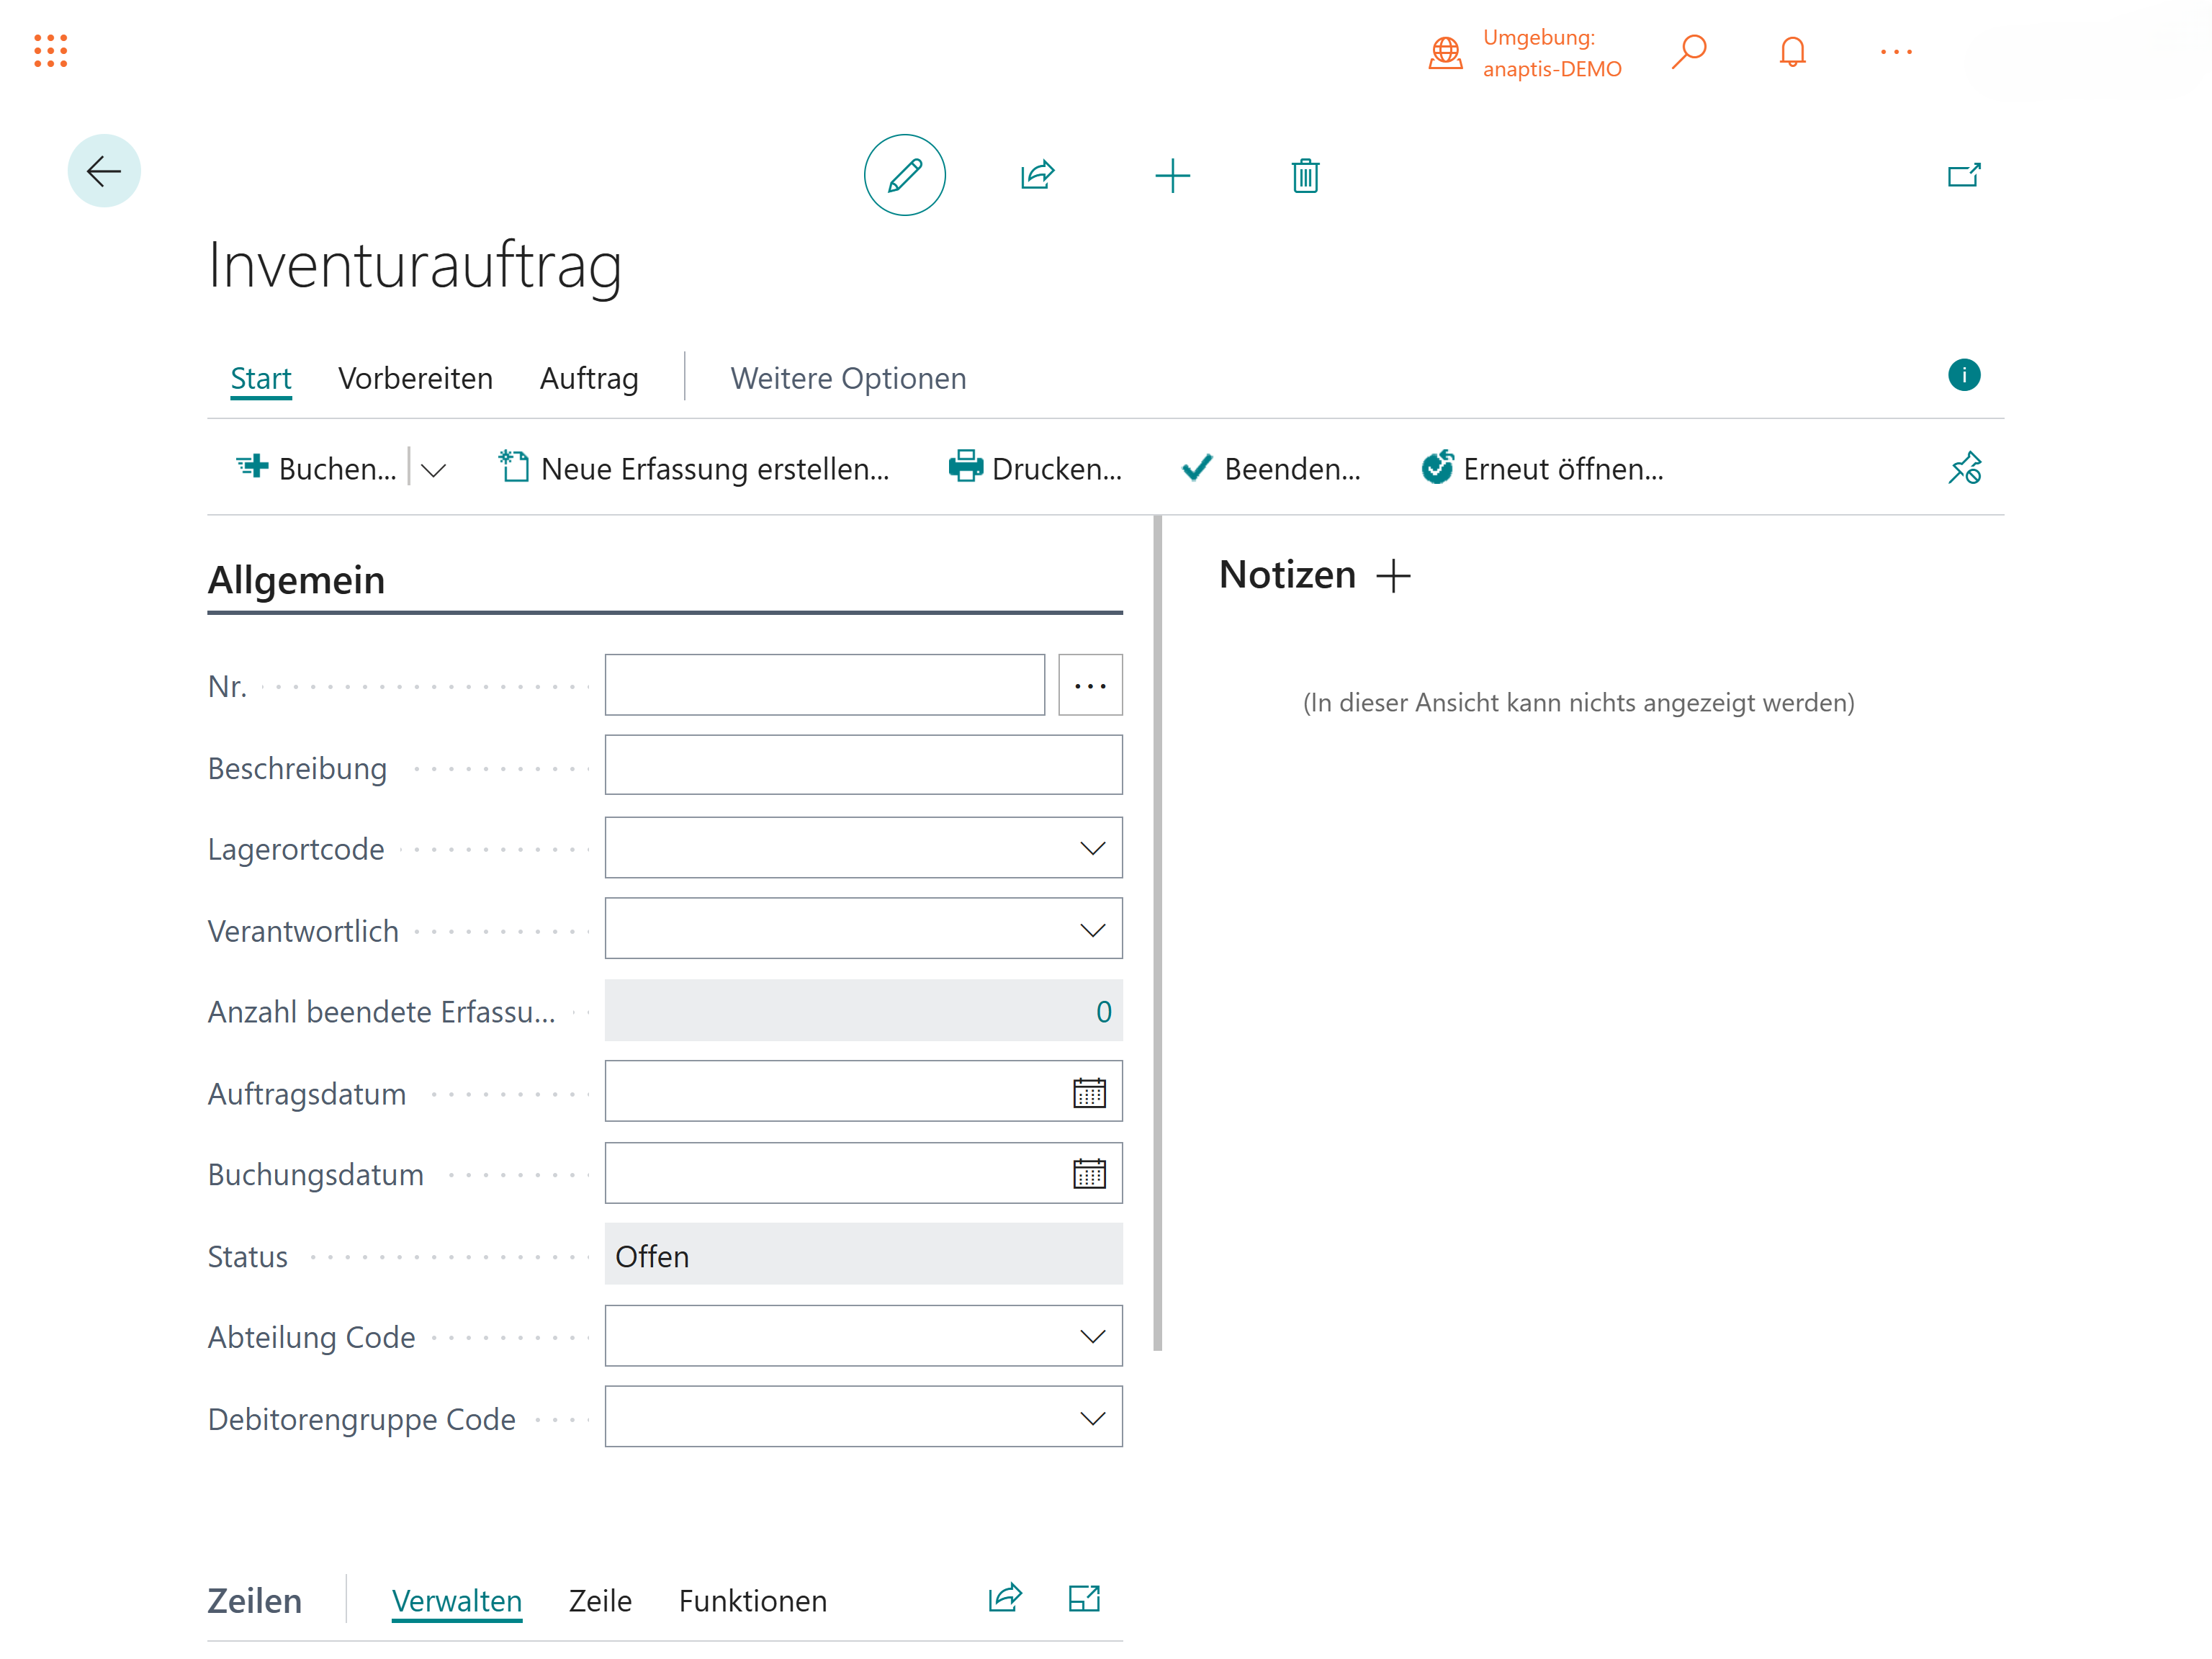Click the Beenden… action
2212x1659 pixels.
[x=1270, y=468]
